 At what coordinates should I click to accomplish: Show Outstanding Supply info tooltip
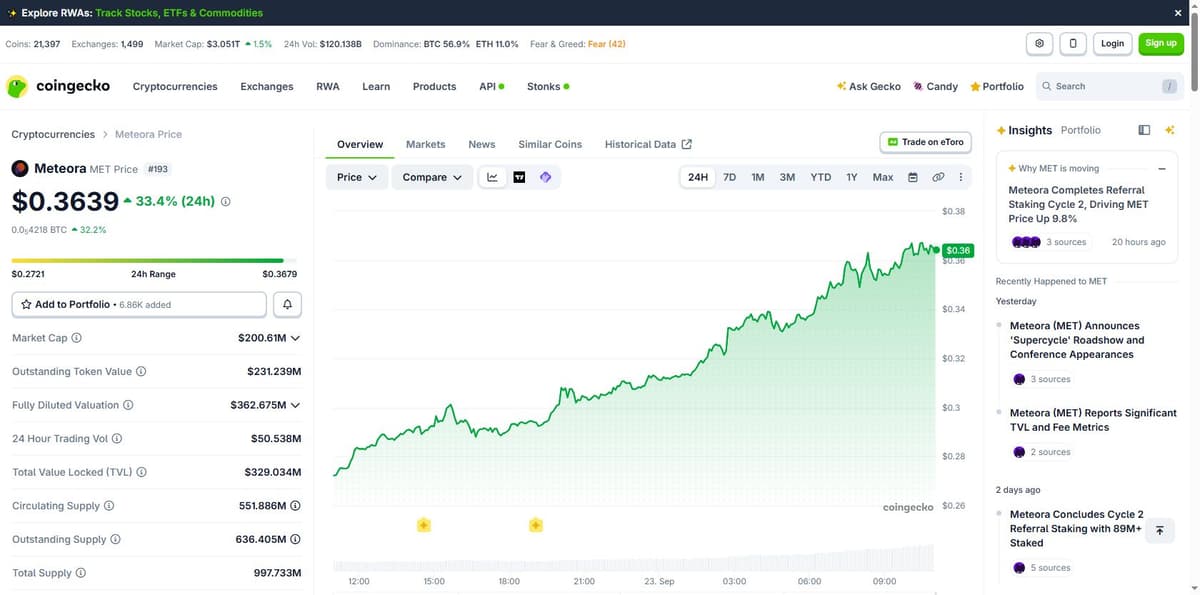(x=115, y=539)
